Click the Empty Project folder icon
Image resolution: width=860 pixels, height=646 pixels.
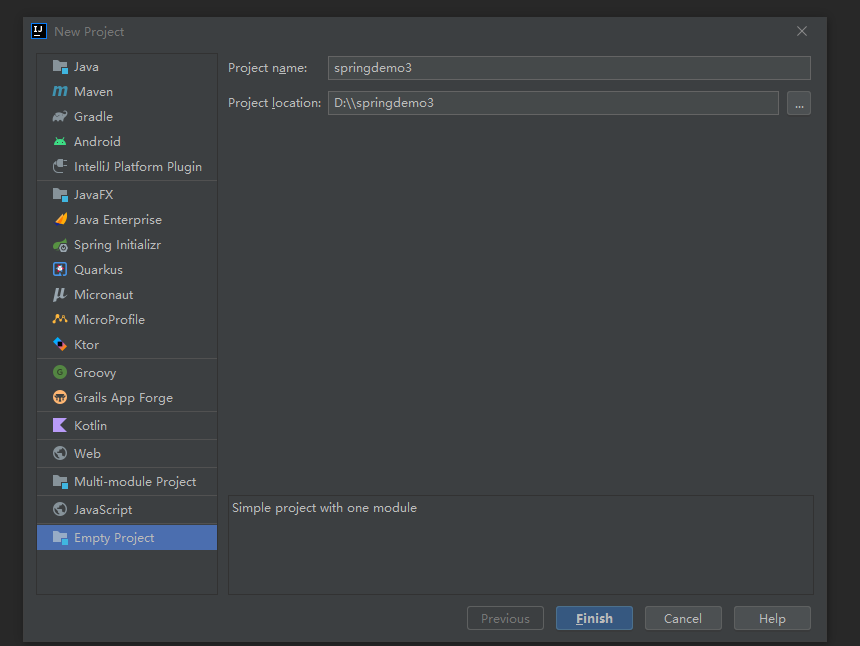click(60, 537)
